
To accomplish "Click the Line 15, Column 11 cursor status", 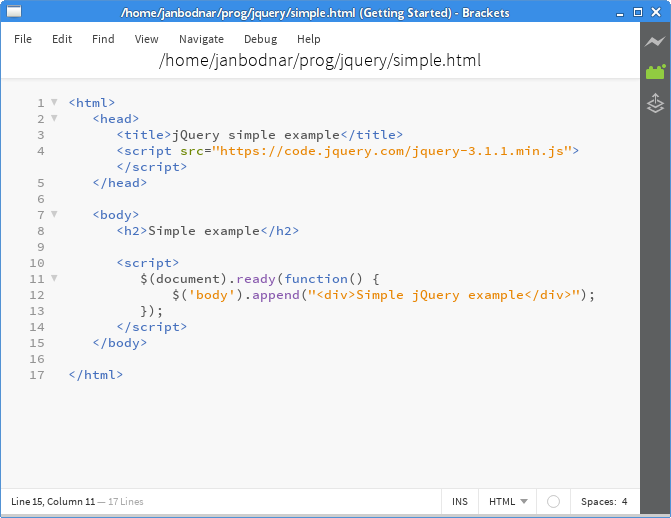I will [x=53, y=501].
